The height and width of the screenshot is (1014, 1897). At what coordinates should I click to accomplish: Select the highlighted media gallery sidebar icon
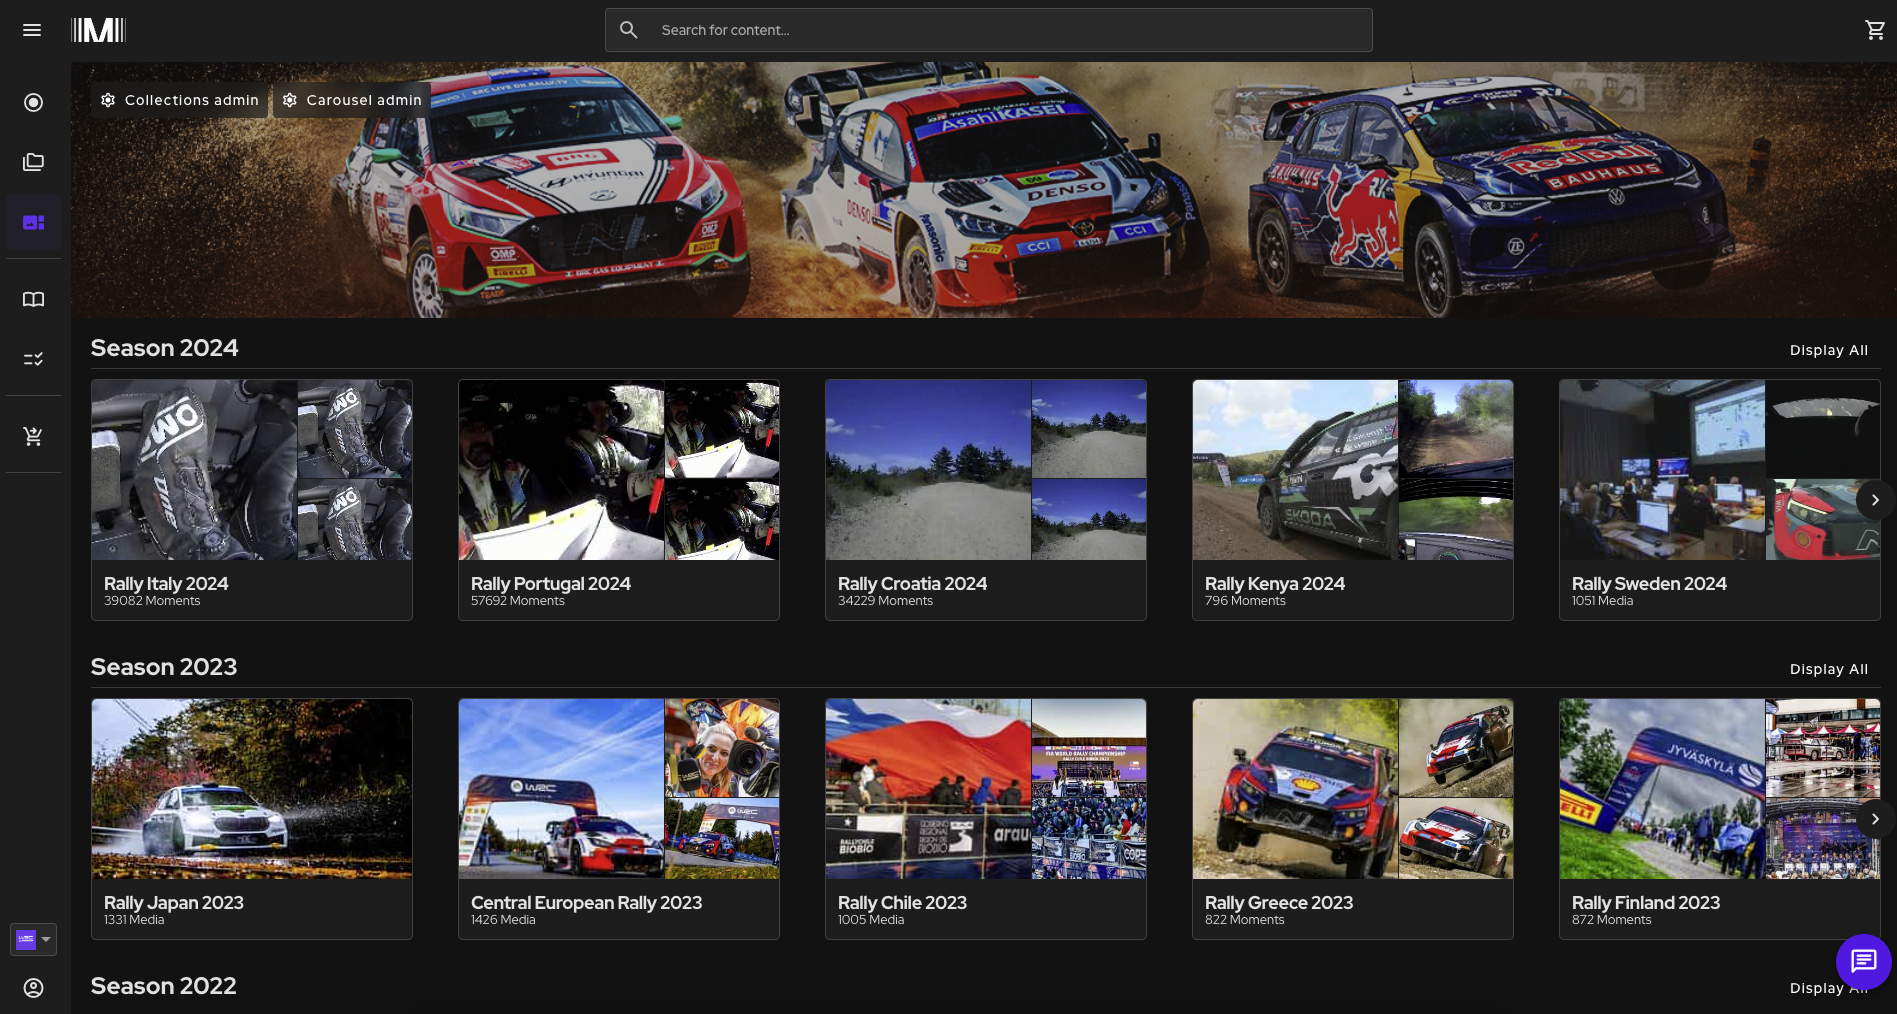coord(33,222)
